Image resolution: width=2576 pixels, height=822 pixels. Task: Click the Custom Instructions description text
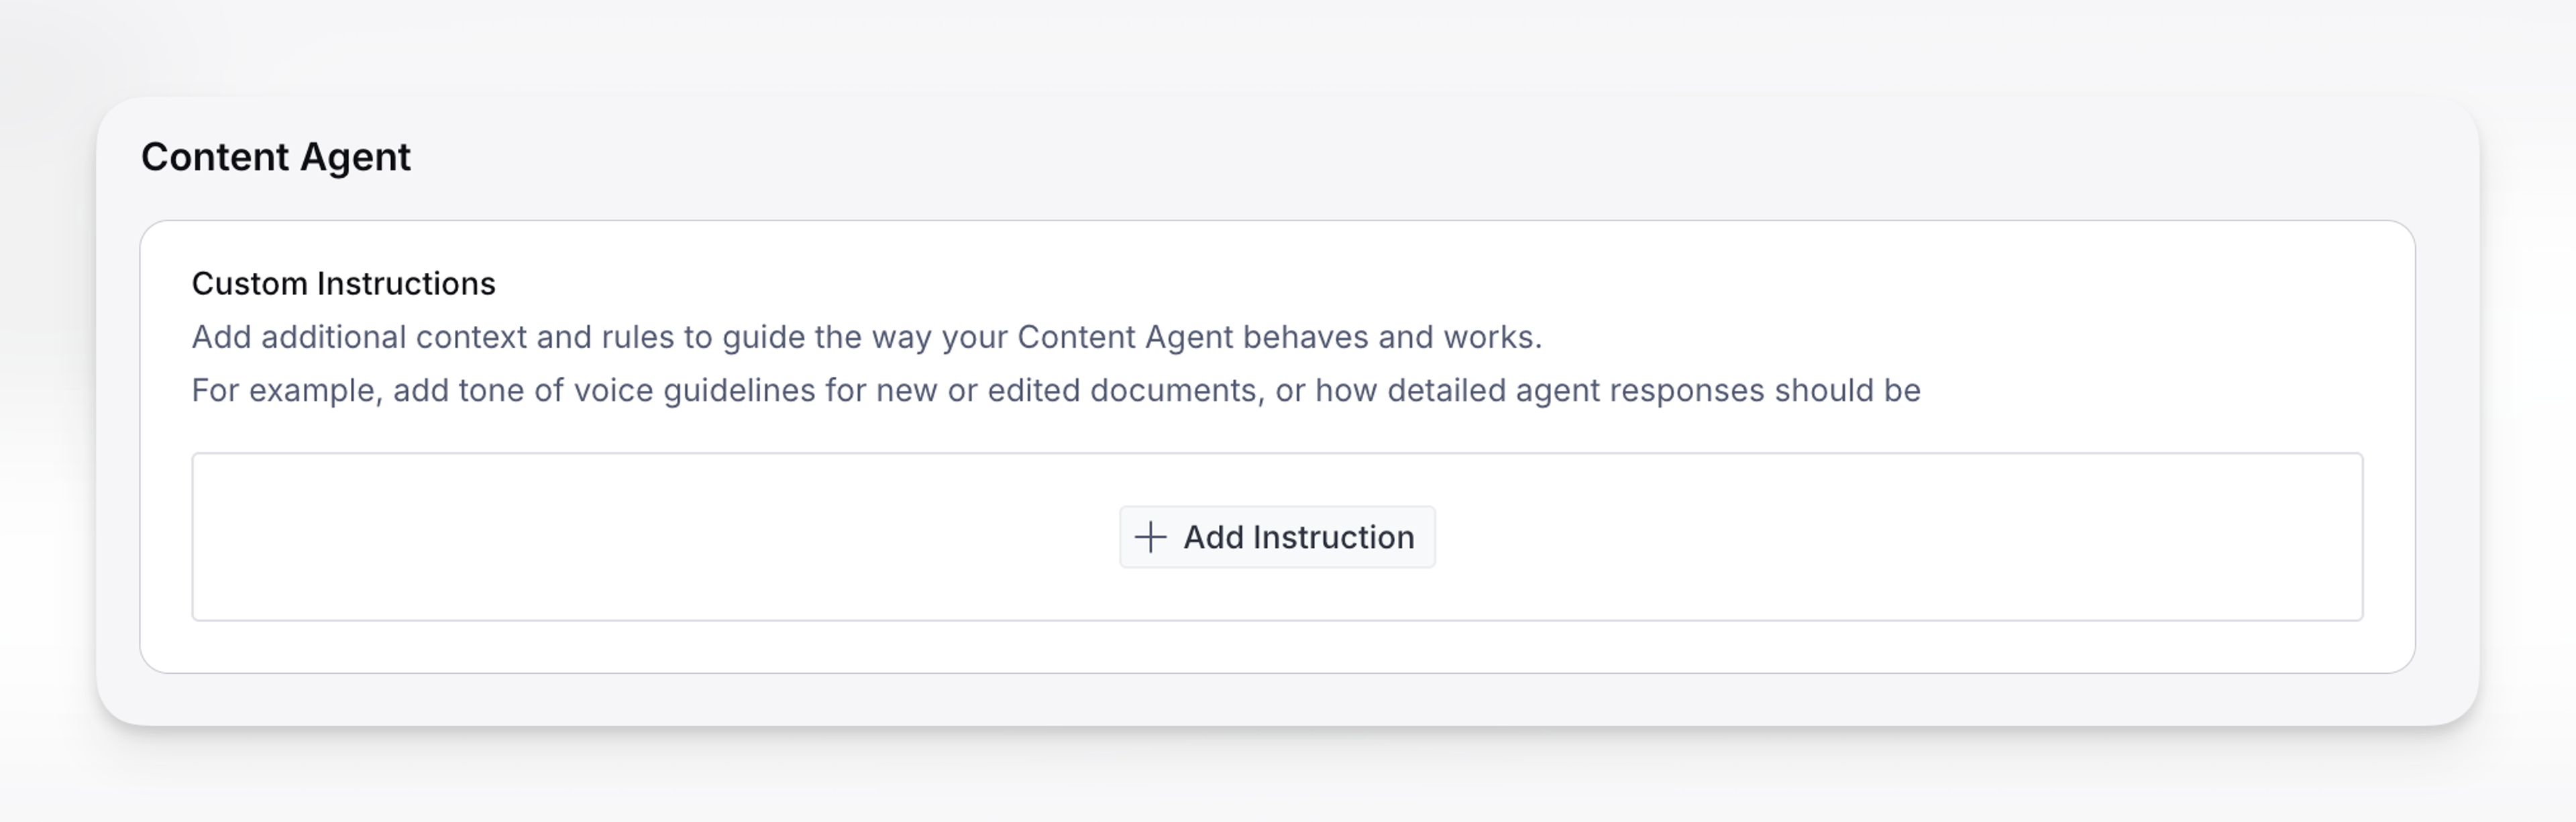[866, 337]
